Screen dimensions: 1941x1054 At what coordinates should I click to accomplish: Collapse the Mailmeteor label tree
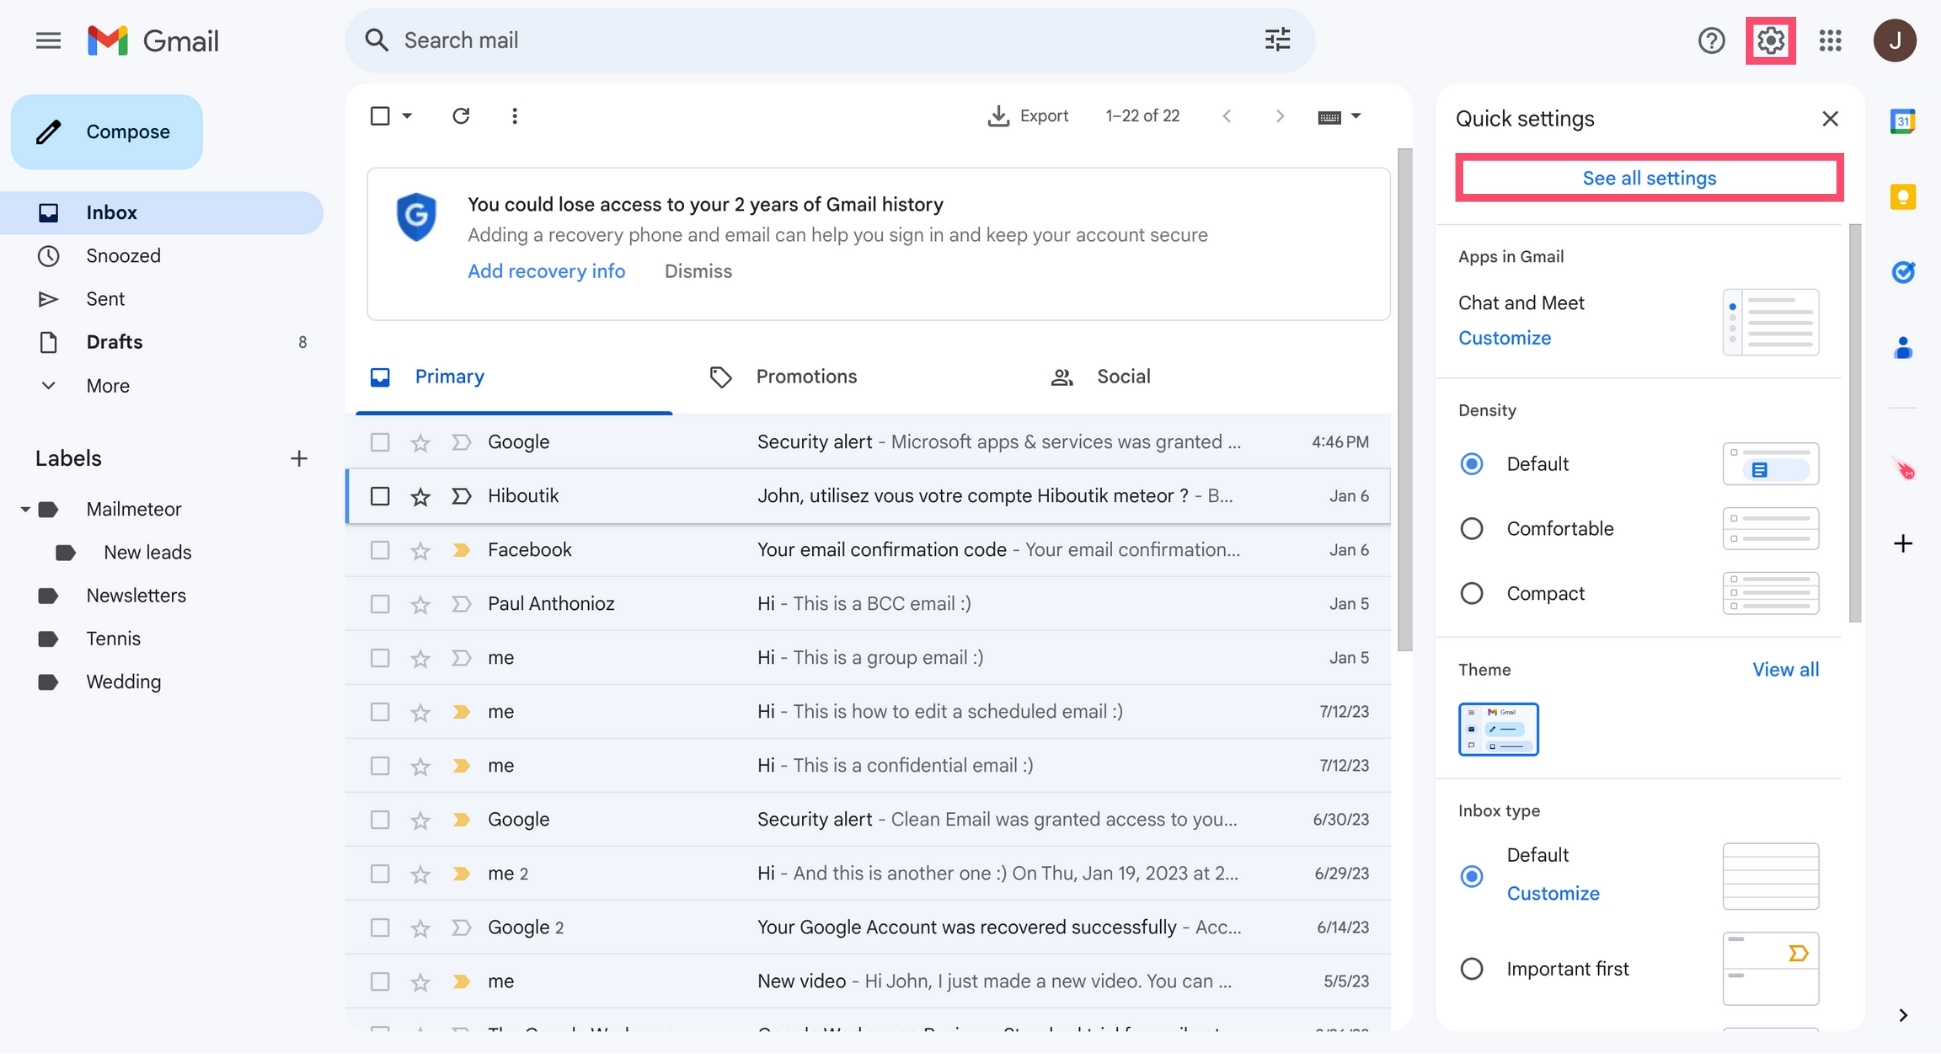click(x=25, y=510)
